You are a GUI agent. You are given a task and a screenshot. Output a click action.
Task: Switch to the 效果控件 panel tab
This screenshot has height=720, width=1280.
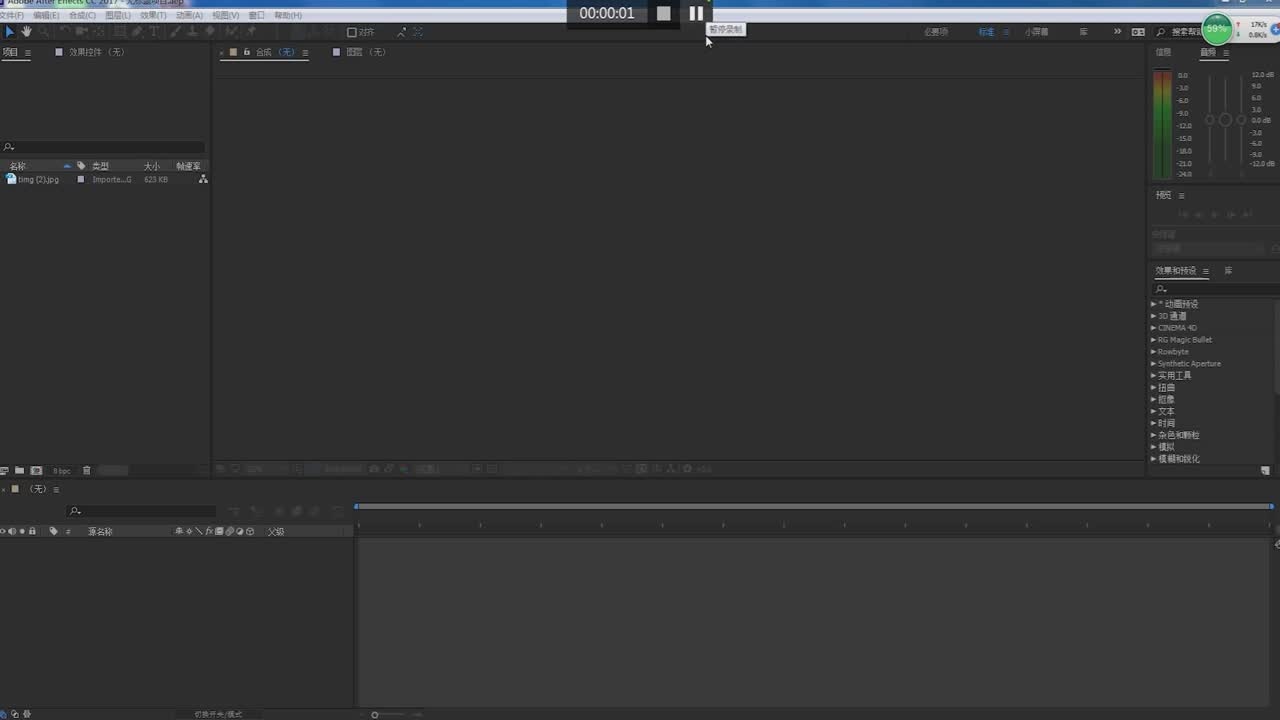point(96,52)
